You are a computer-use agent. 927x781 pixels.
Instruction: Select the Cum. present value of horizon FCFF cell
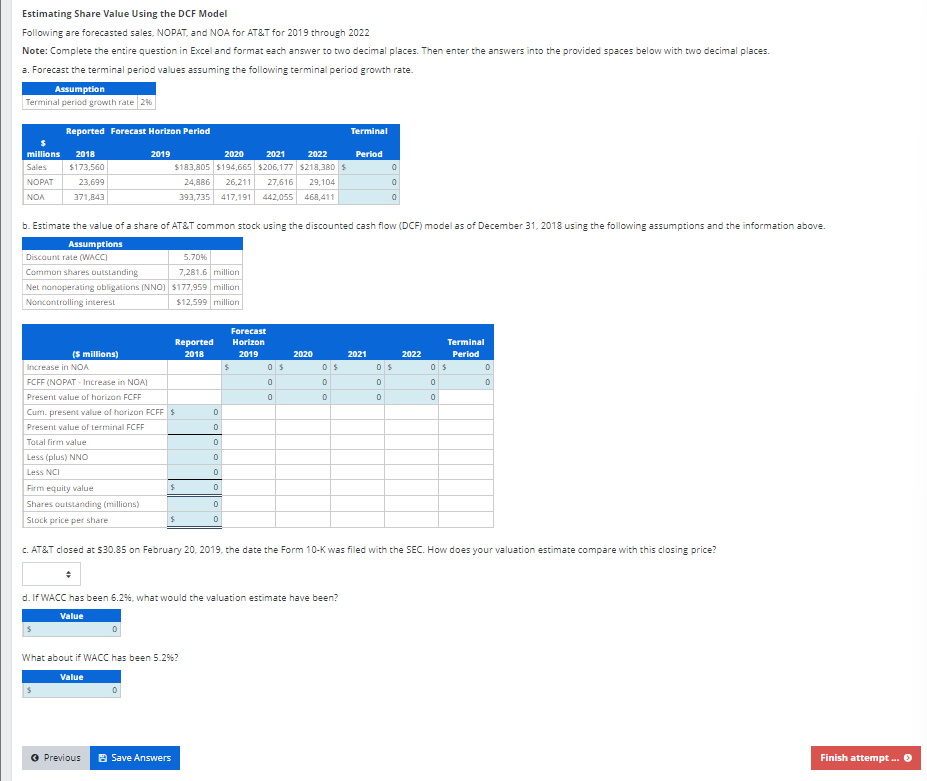pyautogui.click(x=196, y=411)
